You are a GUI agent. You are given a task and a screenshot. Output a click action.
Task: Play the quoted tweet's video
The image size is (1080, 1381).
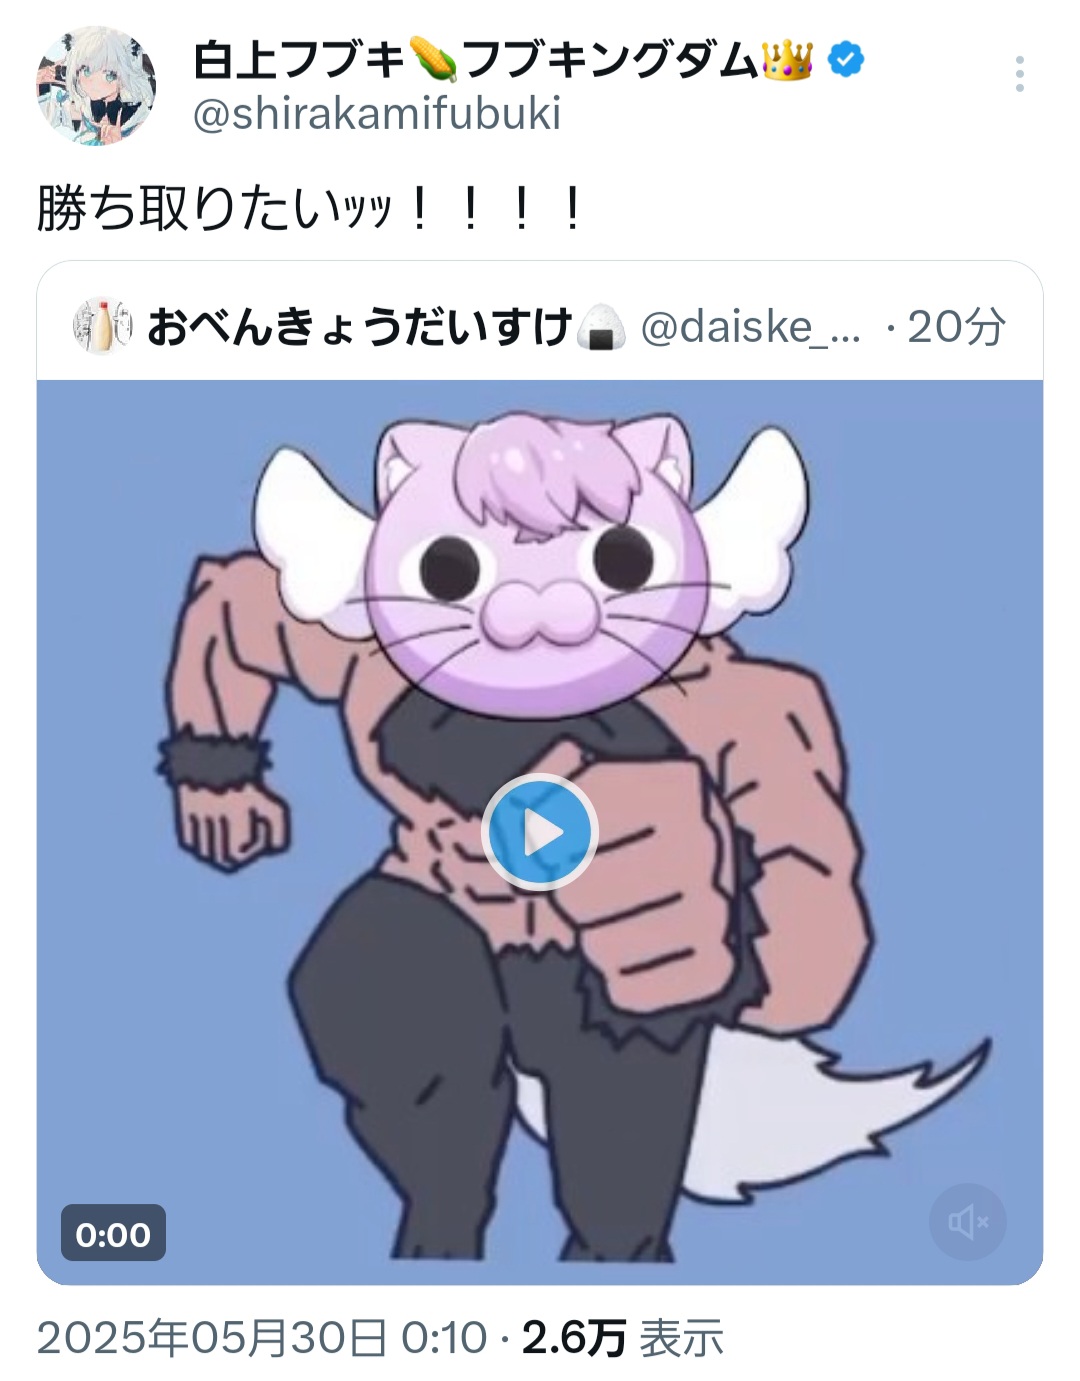540,832
